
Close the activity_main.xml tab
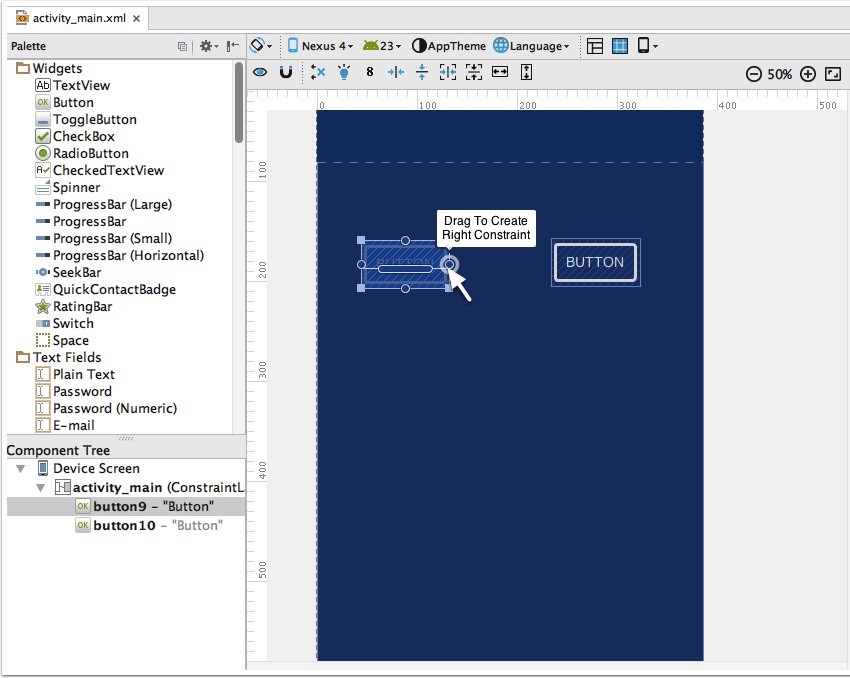coord(137,18)
